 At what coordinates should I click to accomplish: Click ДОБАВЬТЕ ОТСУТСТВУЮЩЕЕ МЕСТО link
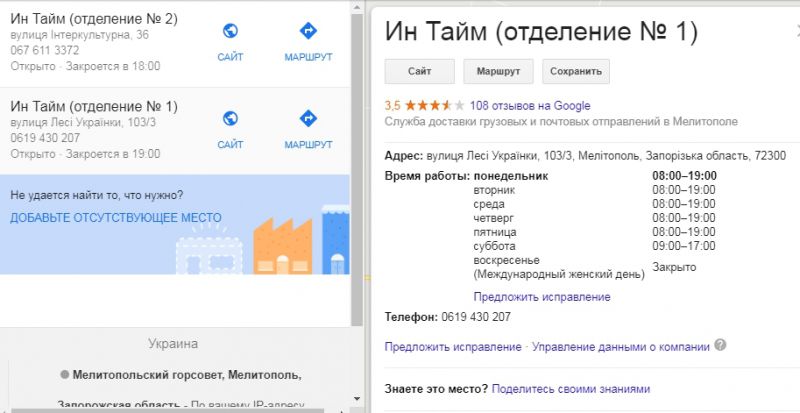[x=116, y=218]
